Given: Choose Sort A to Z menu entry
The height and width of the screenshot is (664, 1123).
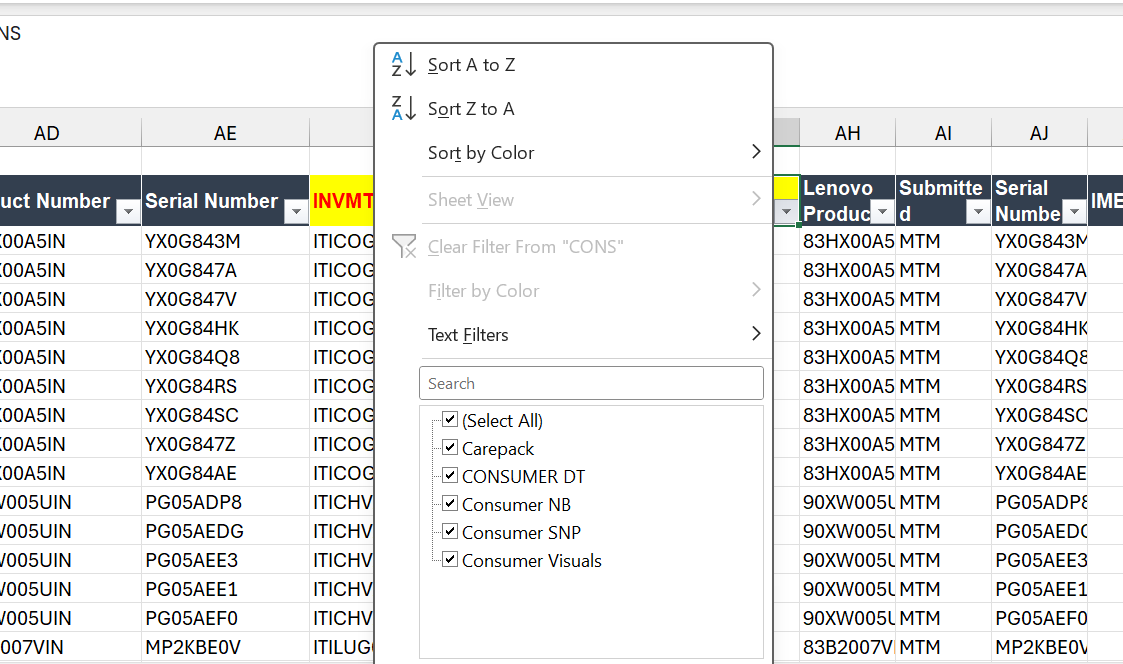Looking at the screenshot, I should 471,65.
